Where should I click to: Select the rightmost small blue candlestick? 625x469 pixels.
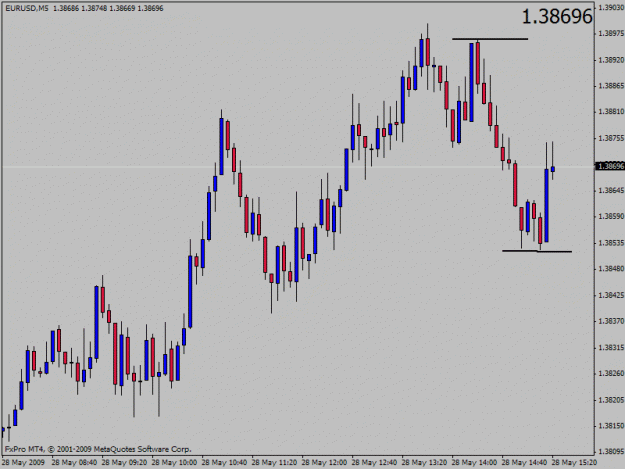(x=552, y=169)
